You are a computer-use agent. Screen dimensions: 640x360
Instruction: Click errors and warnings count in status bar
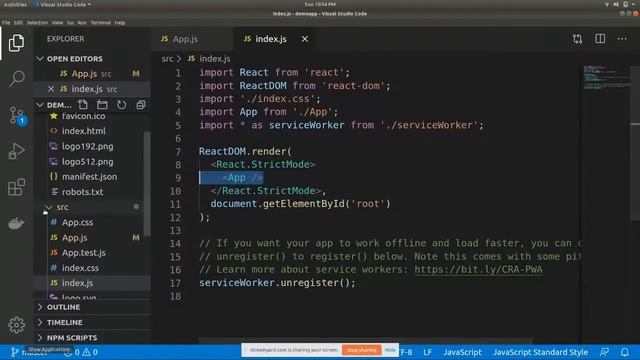pos(81,352)
